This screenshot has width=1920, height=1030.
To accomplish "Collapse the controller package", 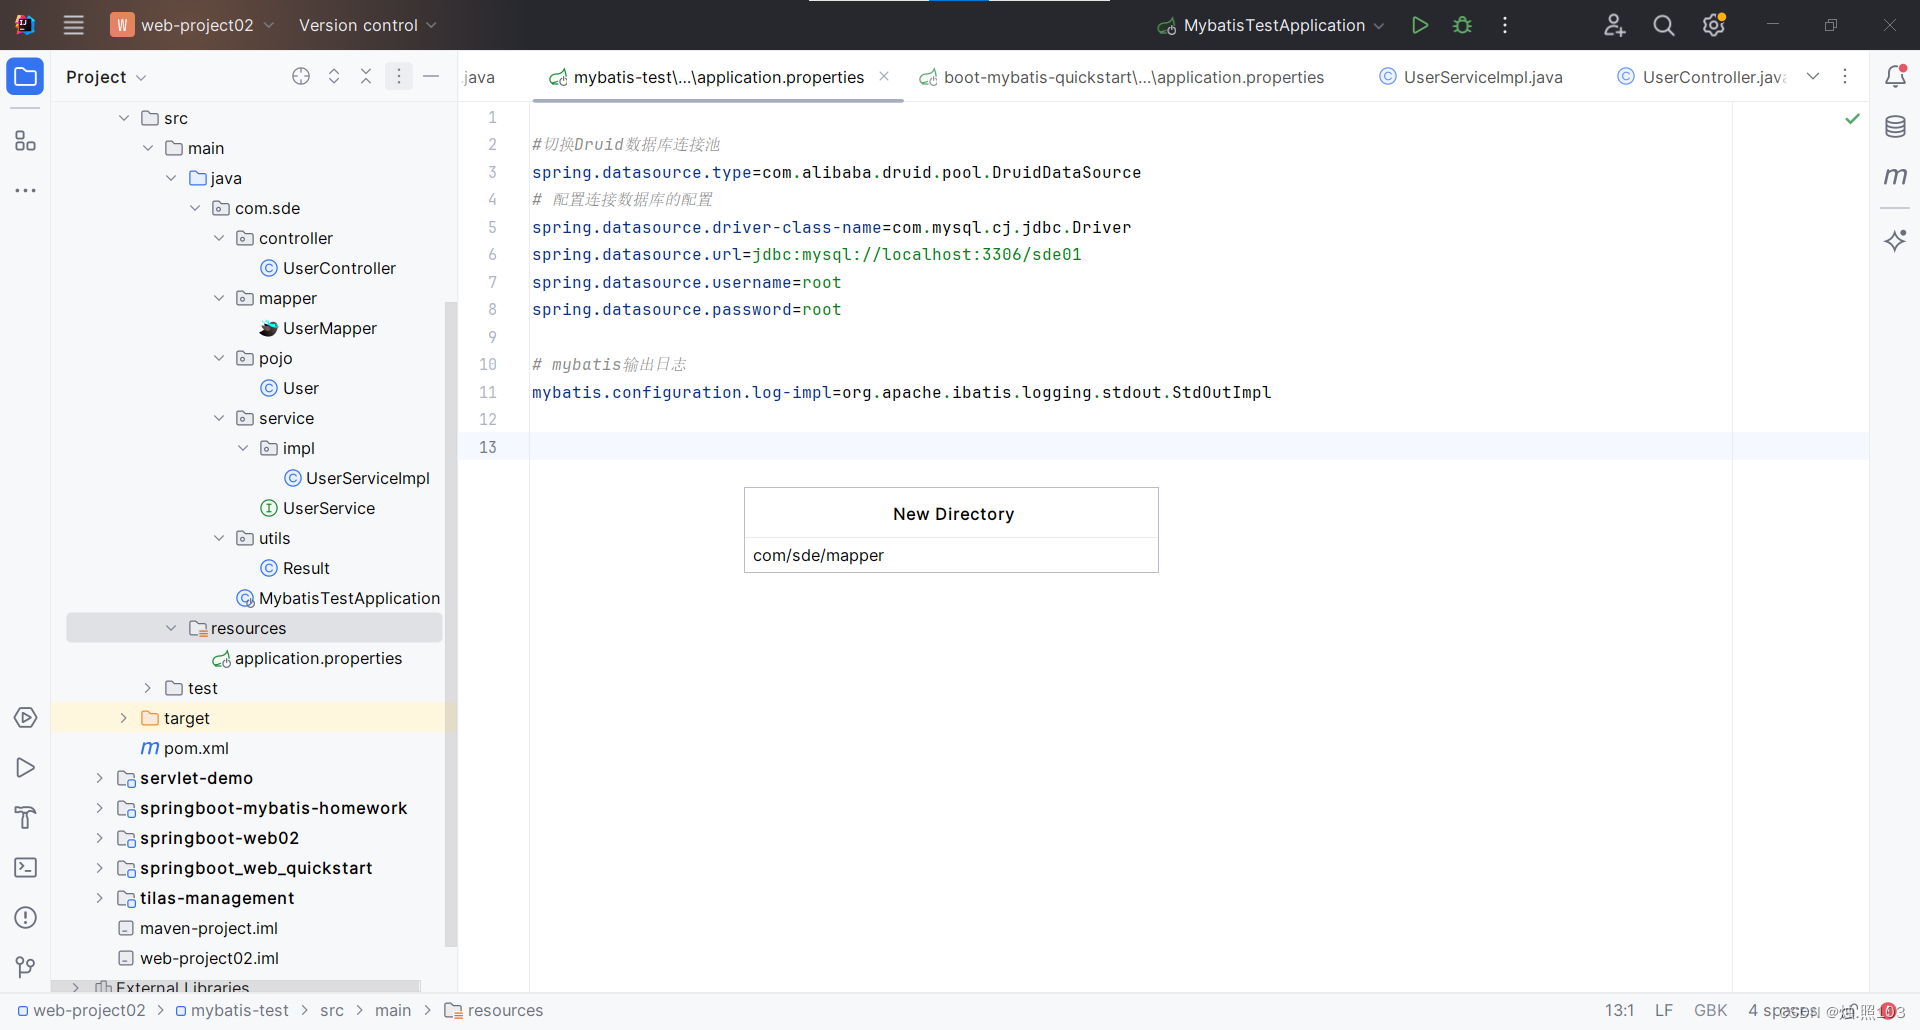I will click(219, 238).
